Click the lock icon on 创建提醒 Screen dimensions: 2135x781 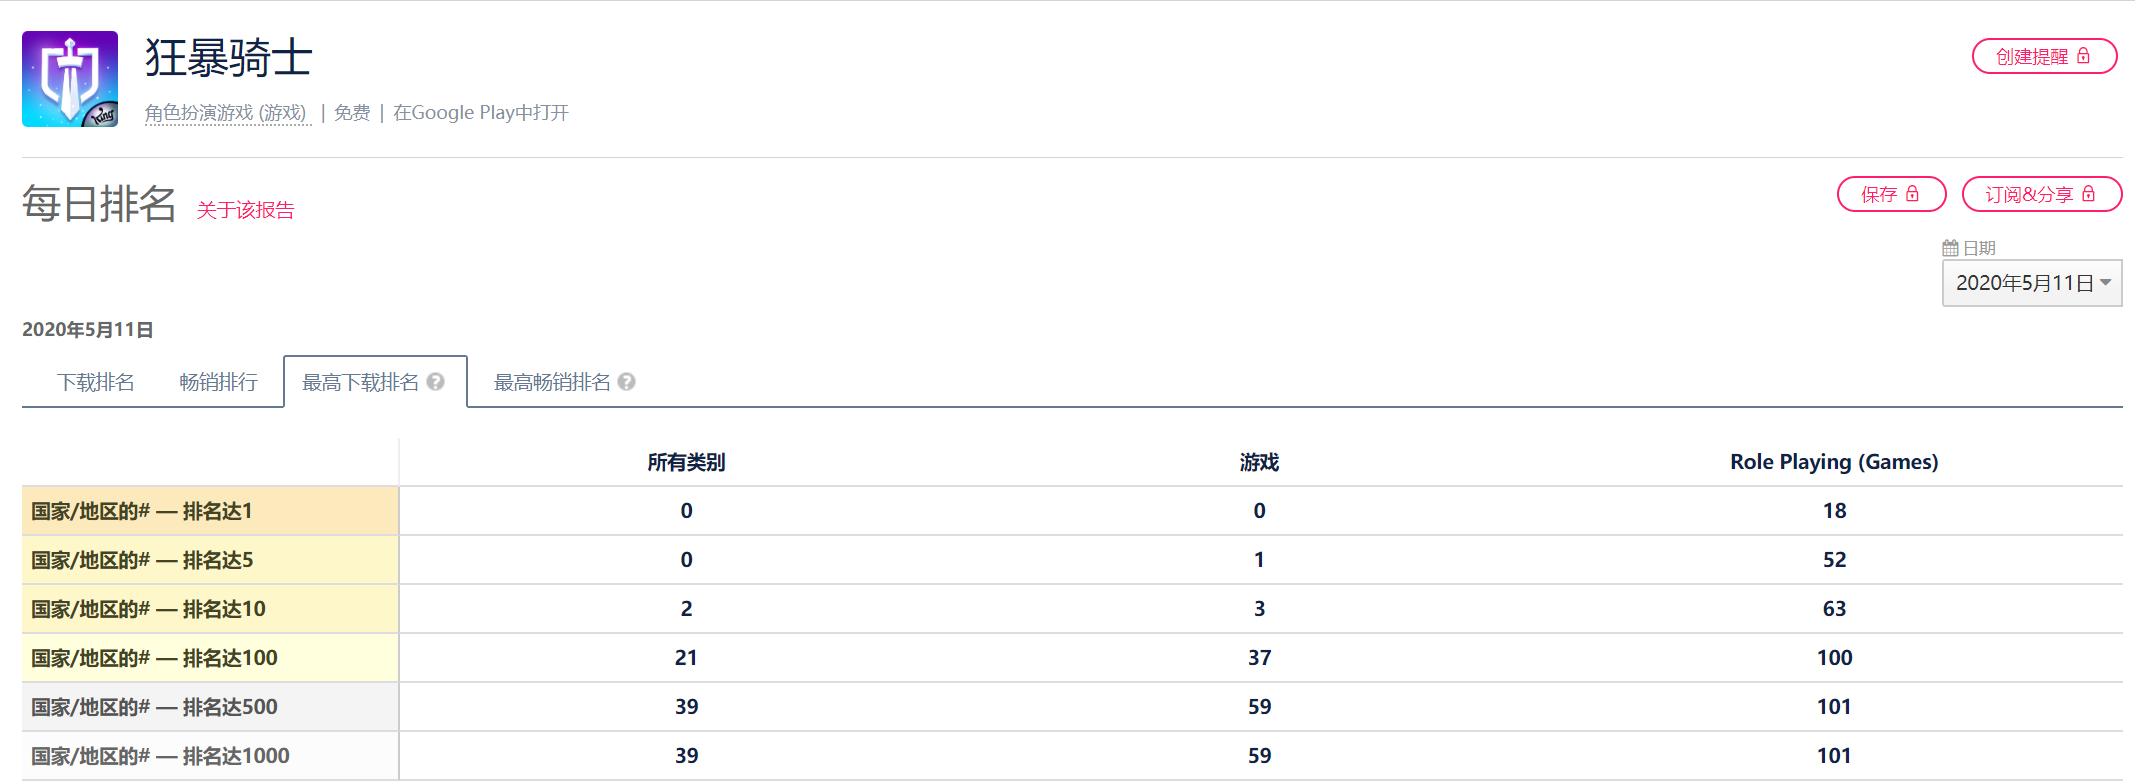(2083, 56)
